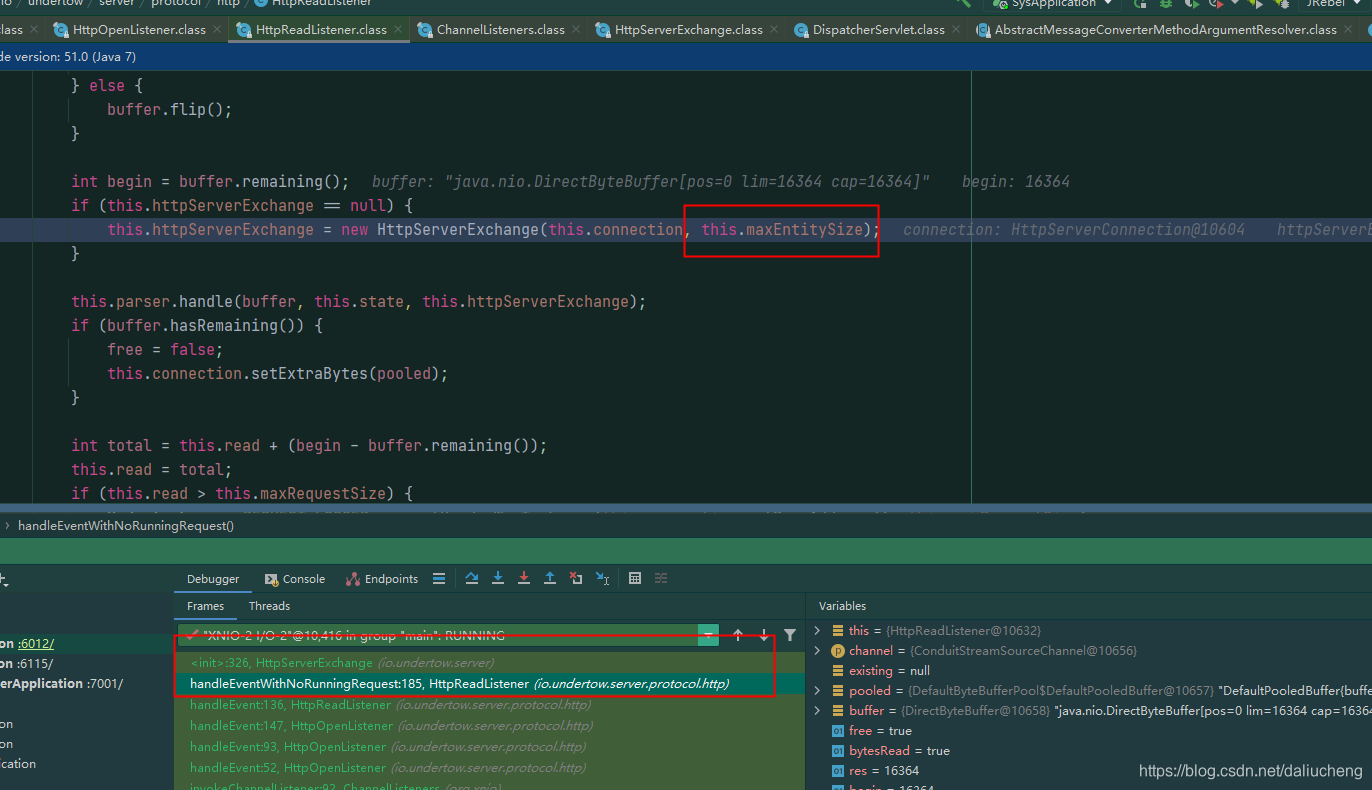Screen dimensions: 1372x790
Task: Open debugger layout settings menu icon
Action: 439,578
